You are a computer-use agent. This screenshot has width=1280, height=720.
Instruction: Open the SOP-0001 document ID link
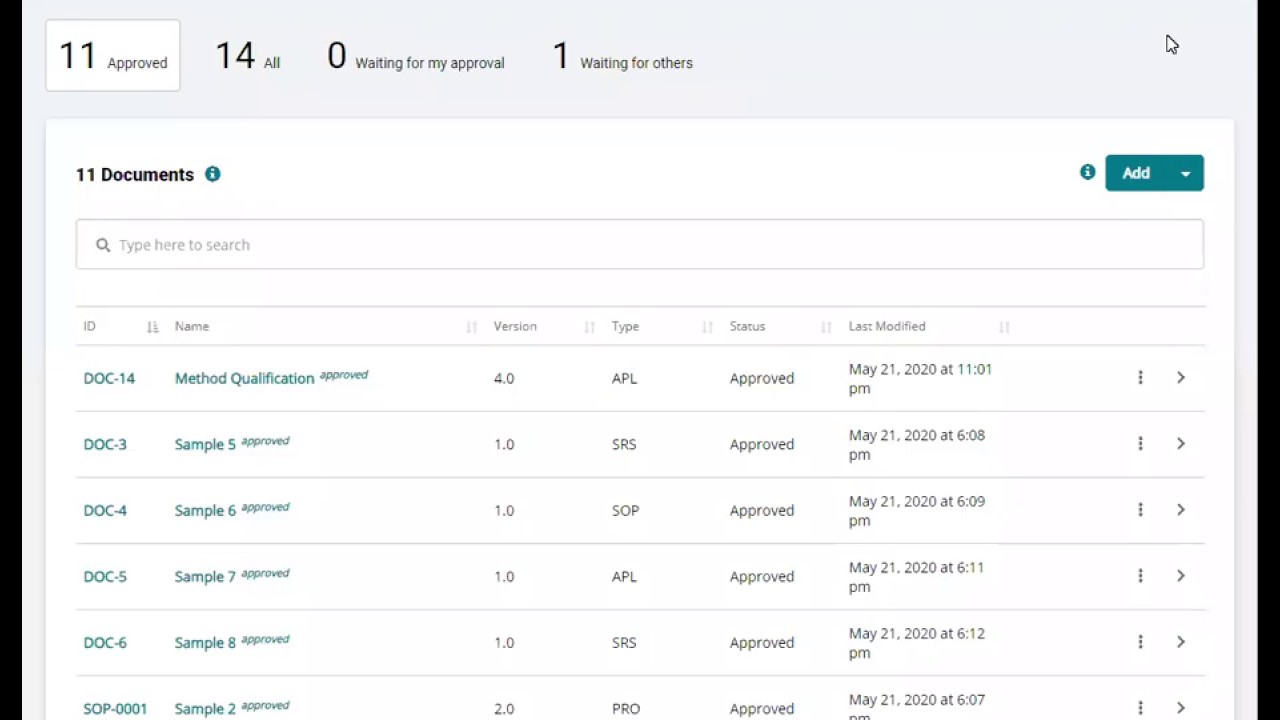click(x=115, y=708)
